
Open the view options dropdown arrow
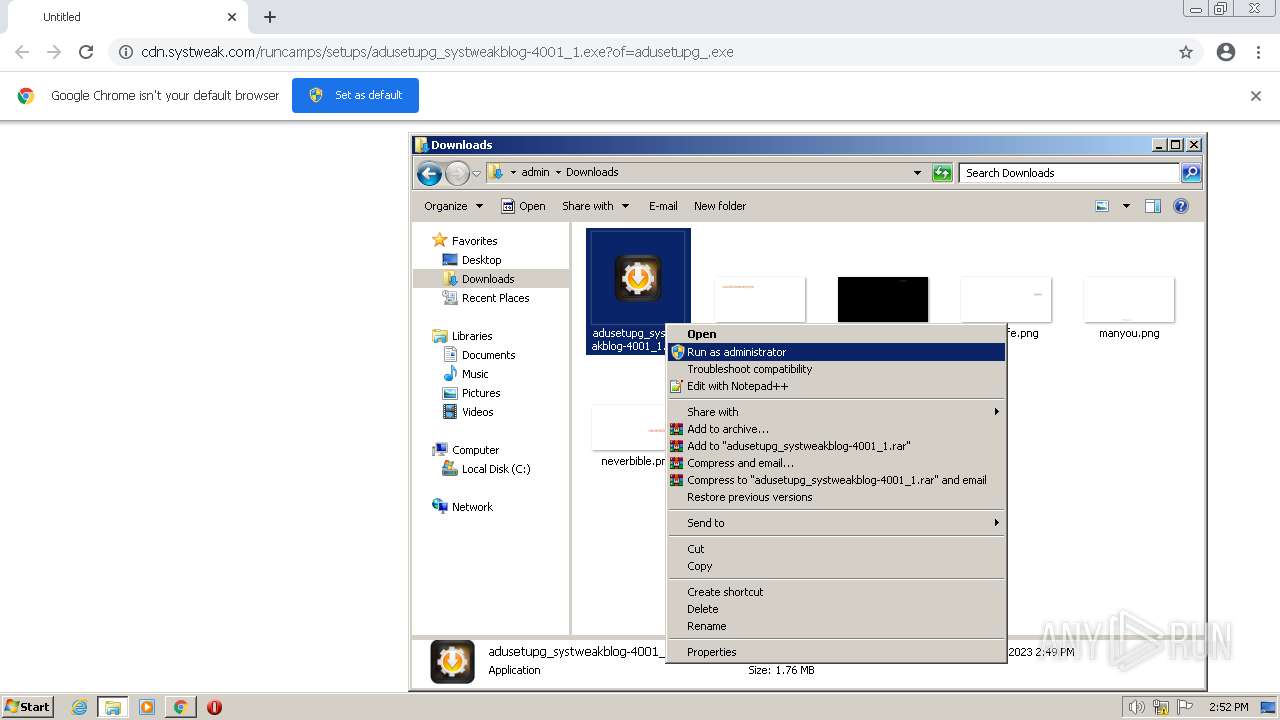(x=1126, y=206)
